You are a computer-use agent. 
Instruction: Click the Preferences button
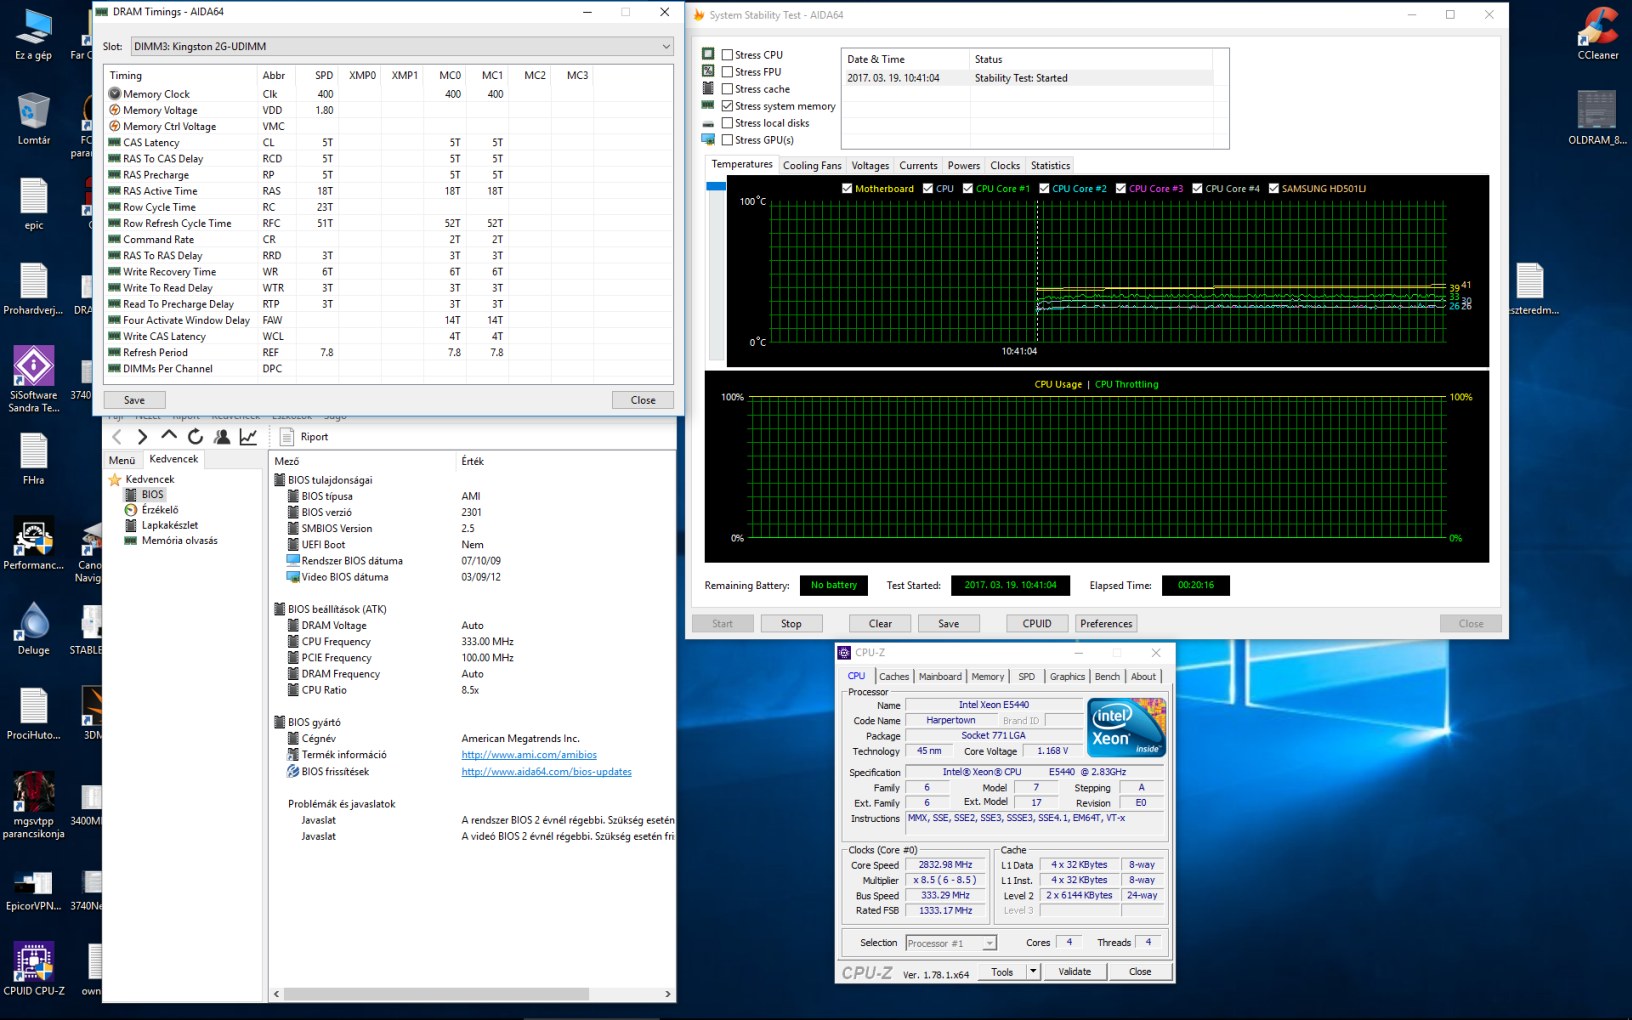(1106, 623)
